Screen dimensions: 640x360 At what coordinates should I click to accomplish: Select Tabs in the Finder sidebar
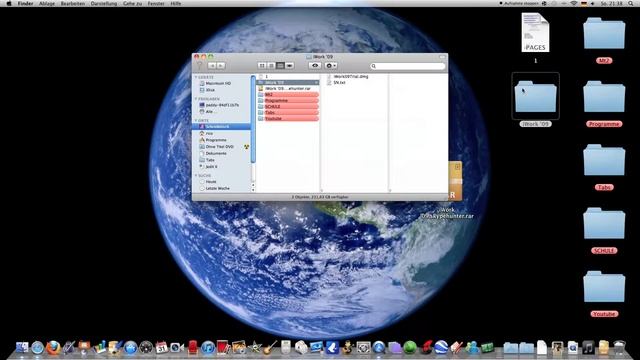[x=207, y=160]
